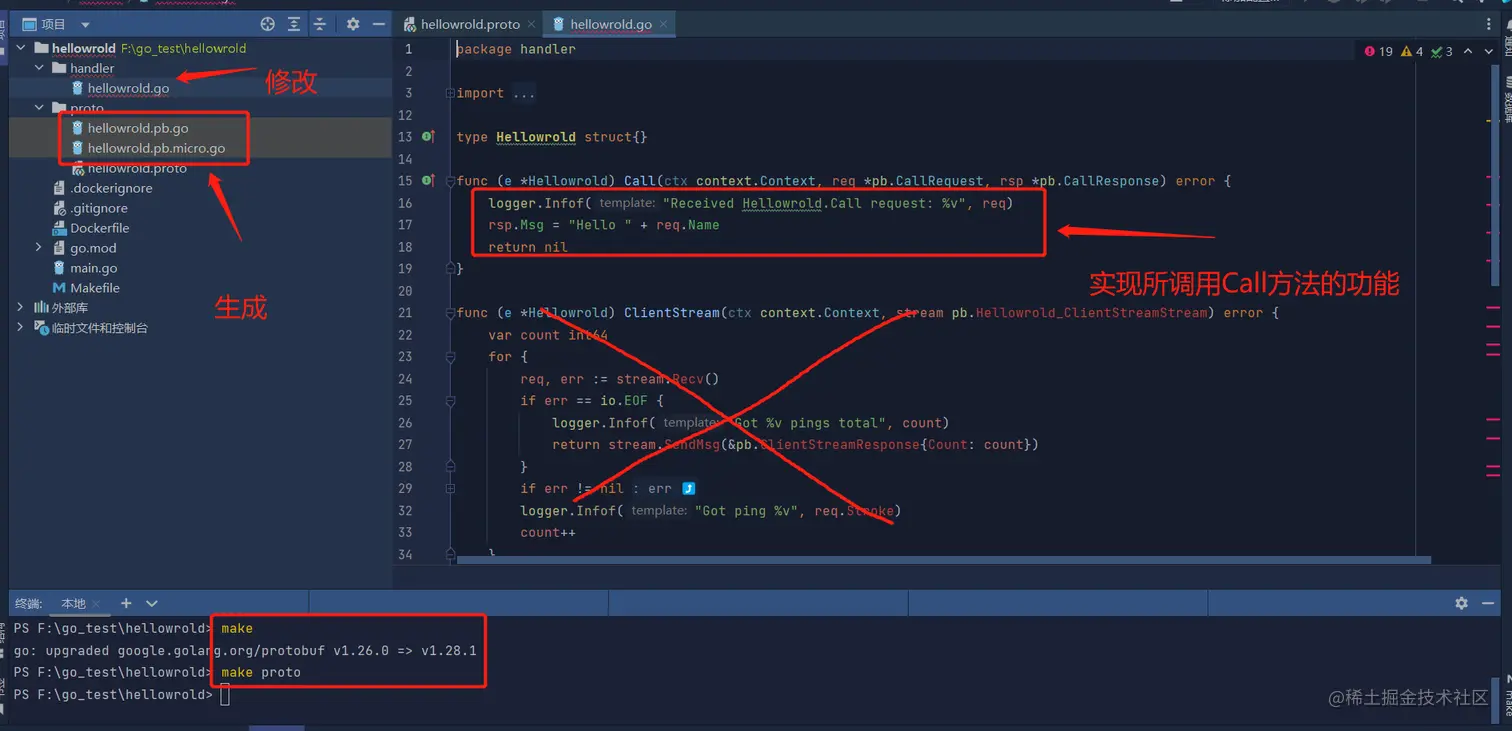Viewport: 1512px width, 731px height.
Task: Fold the if err == io.EOF block
Action: click(450, 401)
